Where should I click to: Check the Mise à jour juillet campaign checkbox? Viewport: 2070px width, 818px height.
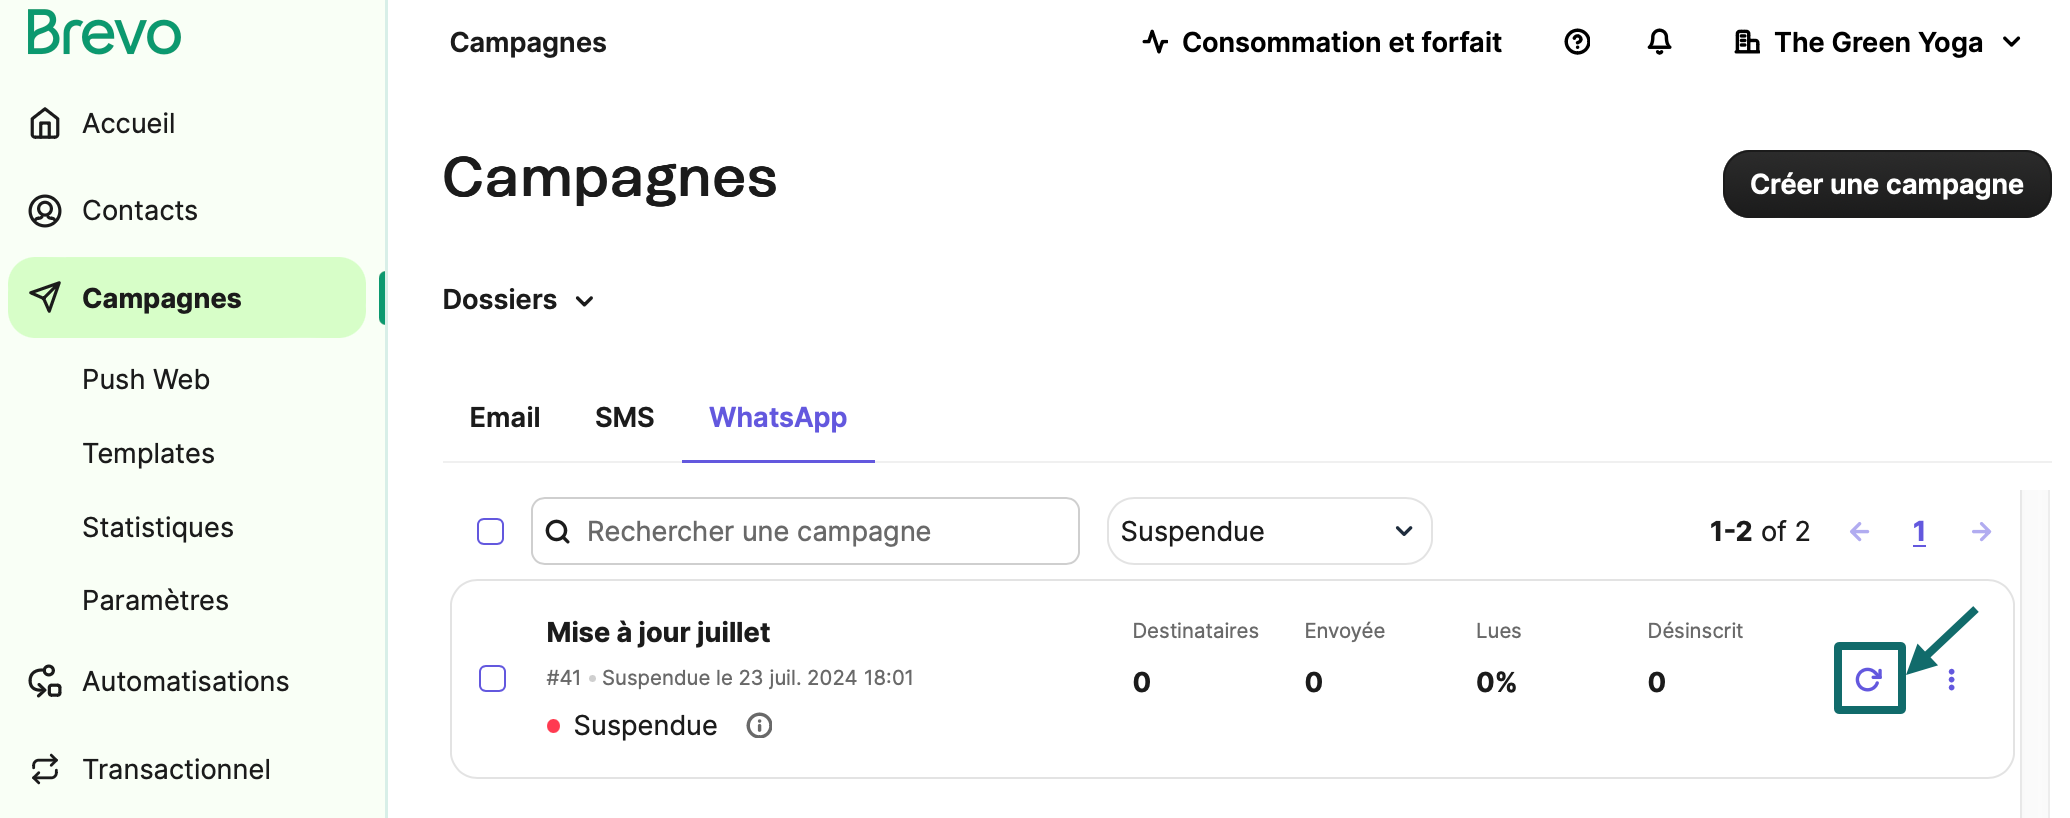(492, 679)
